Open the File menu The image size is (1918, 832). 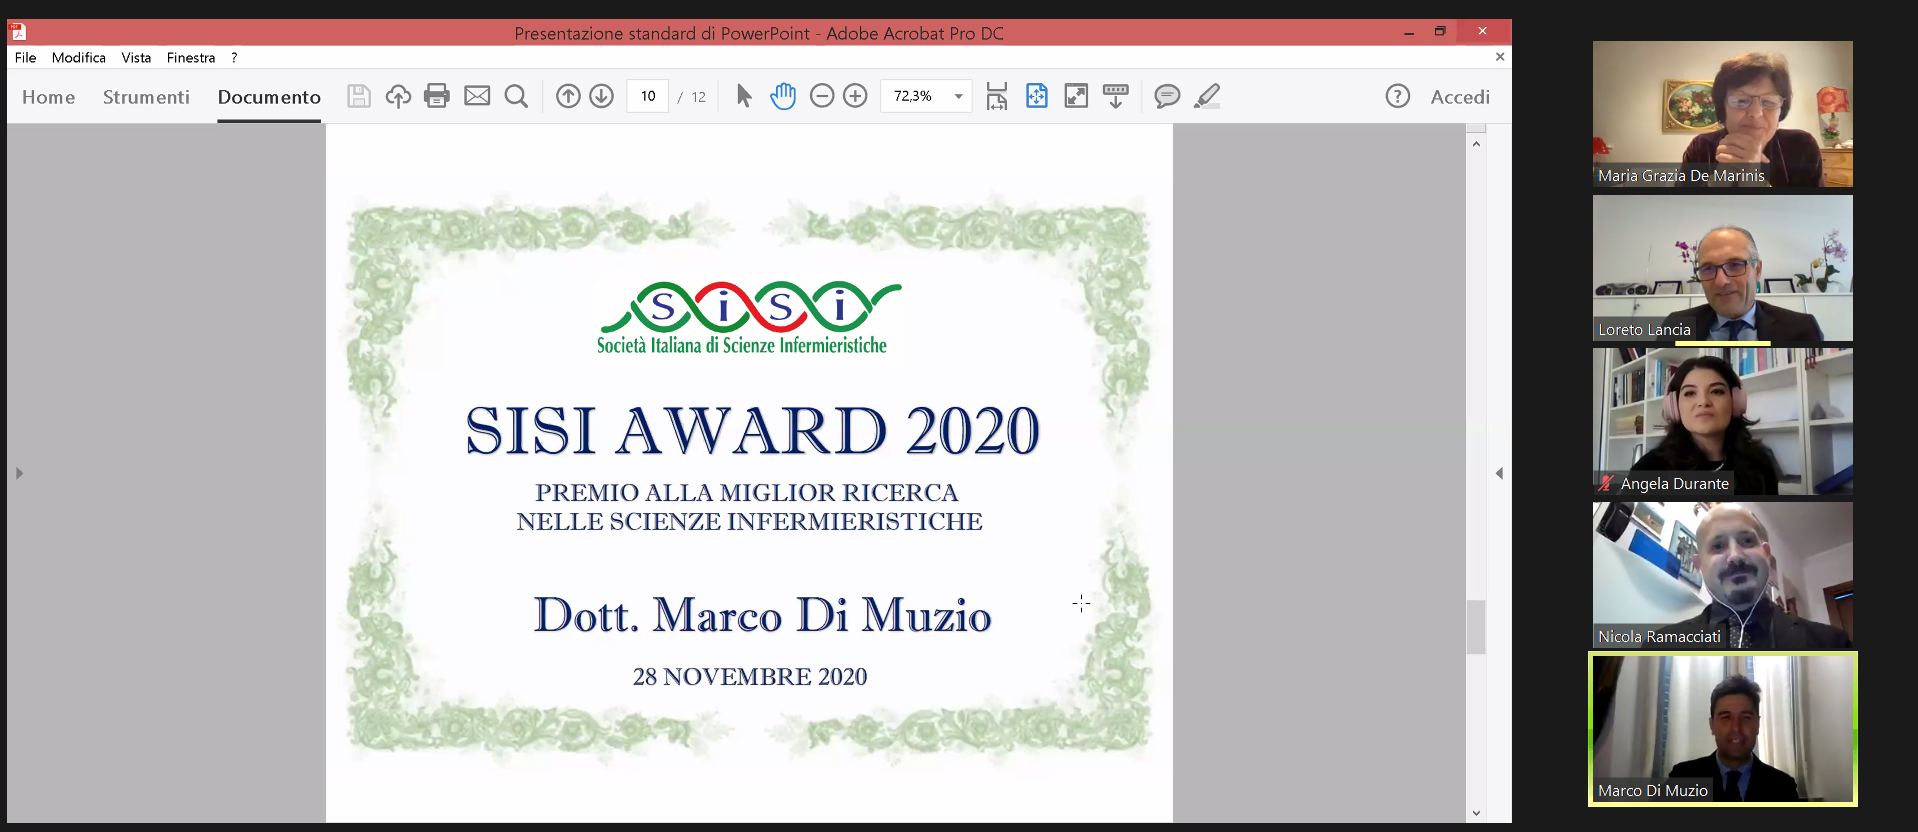26,58
